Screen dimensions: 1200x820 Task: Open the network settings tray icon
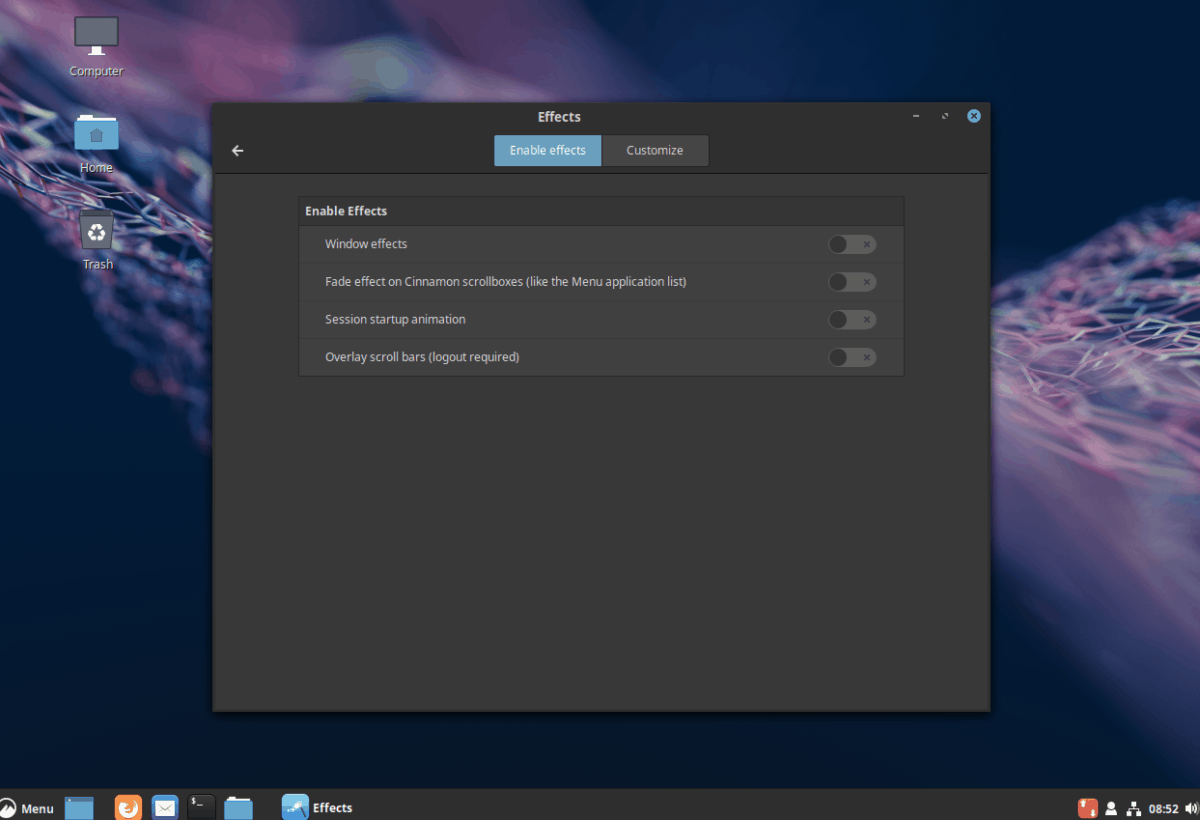click(x=1133, y=807)
